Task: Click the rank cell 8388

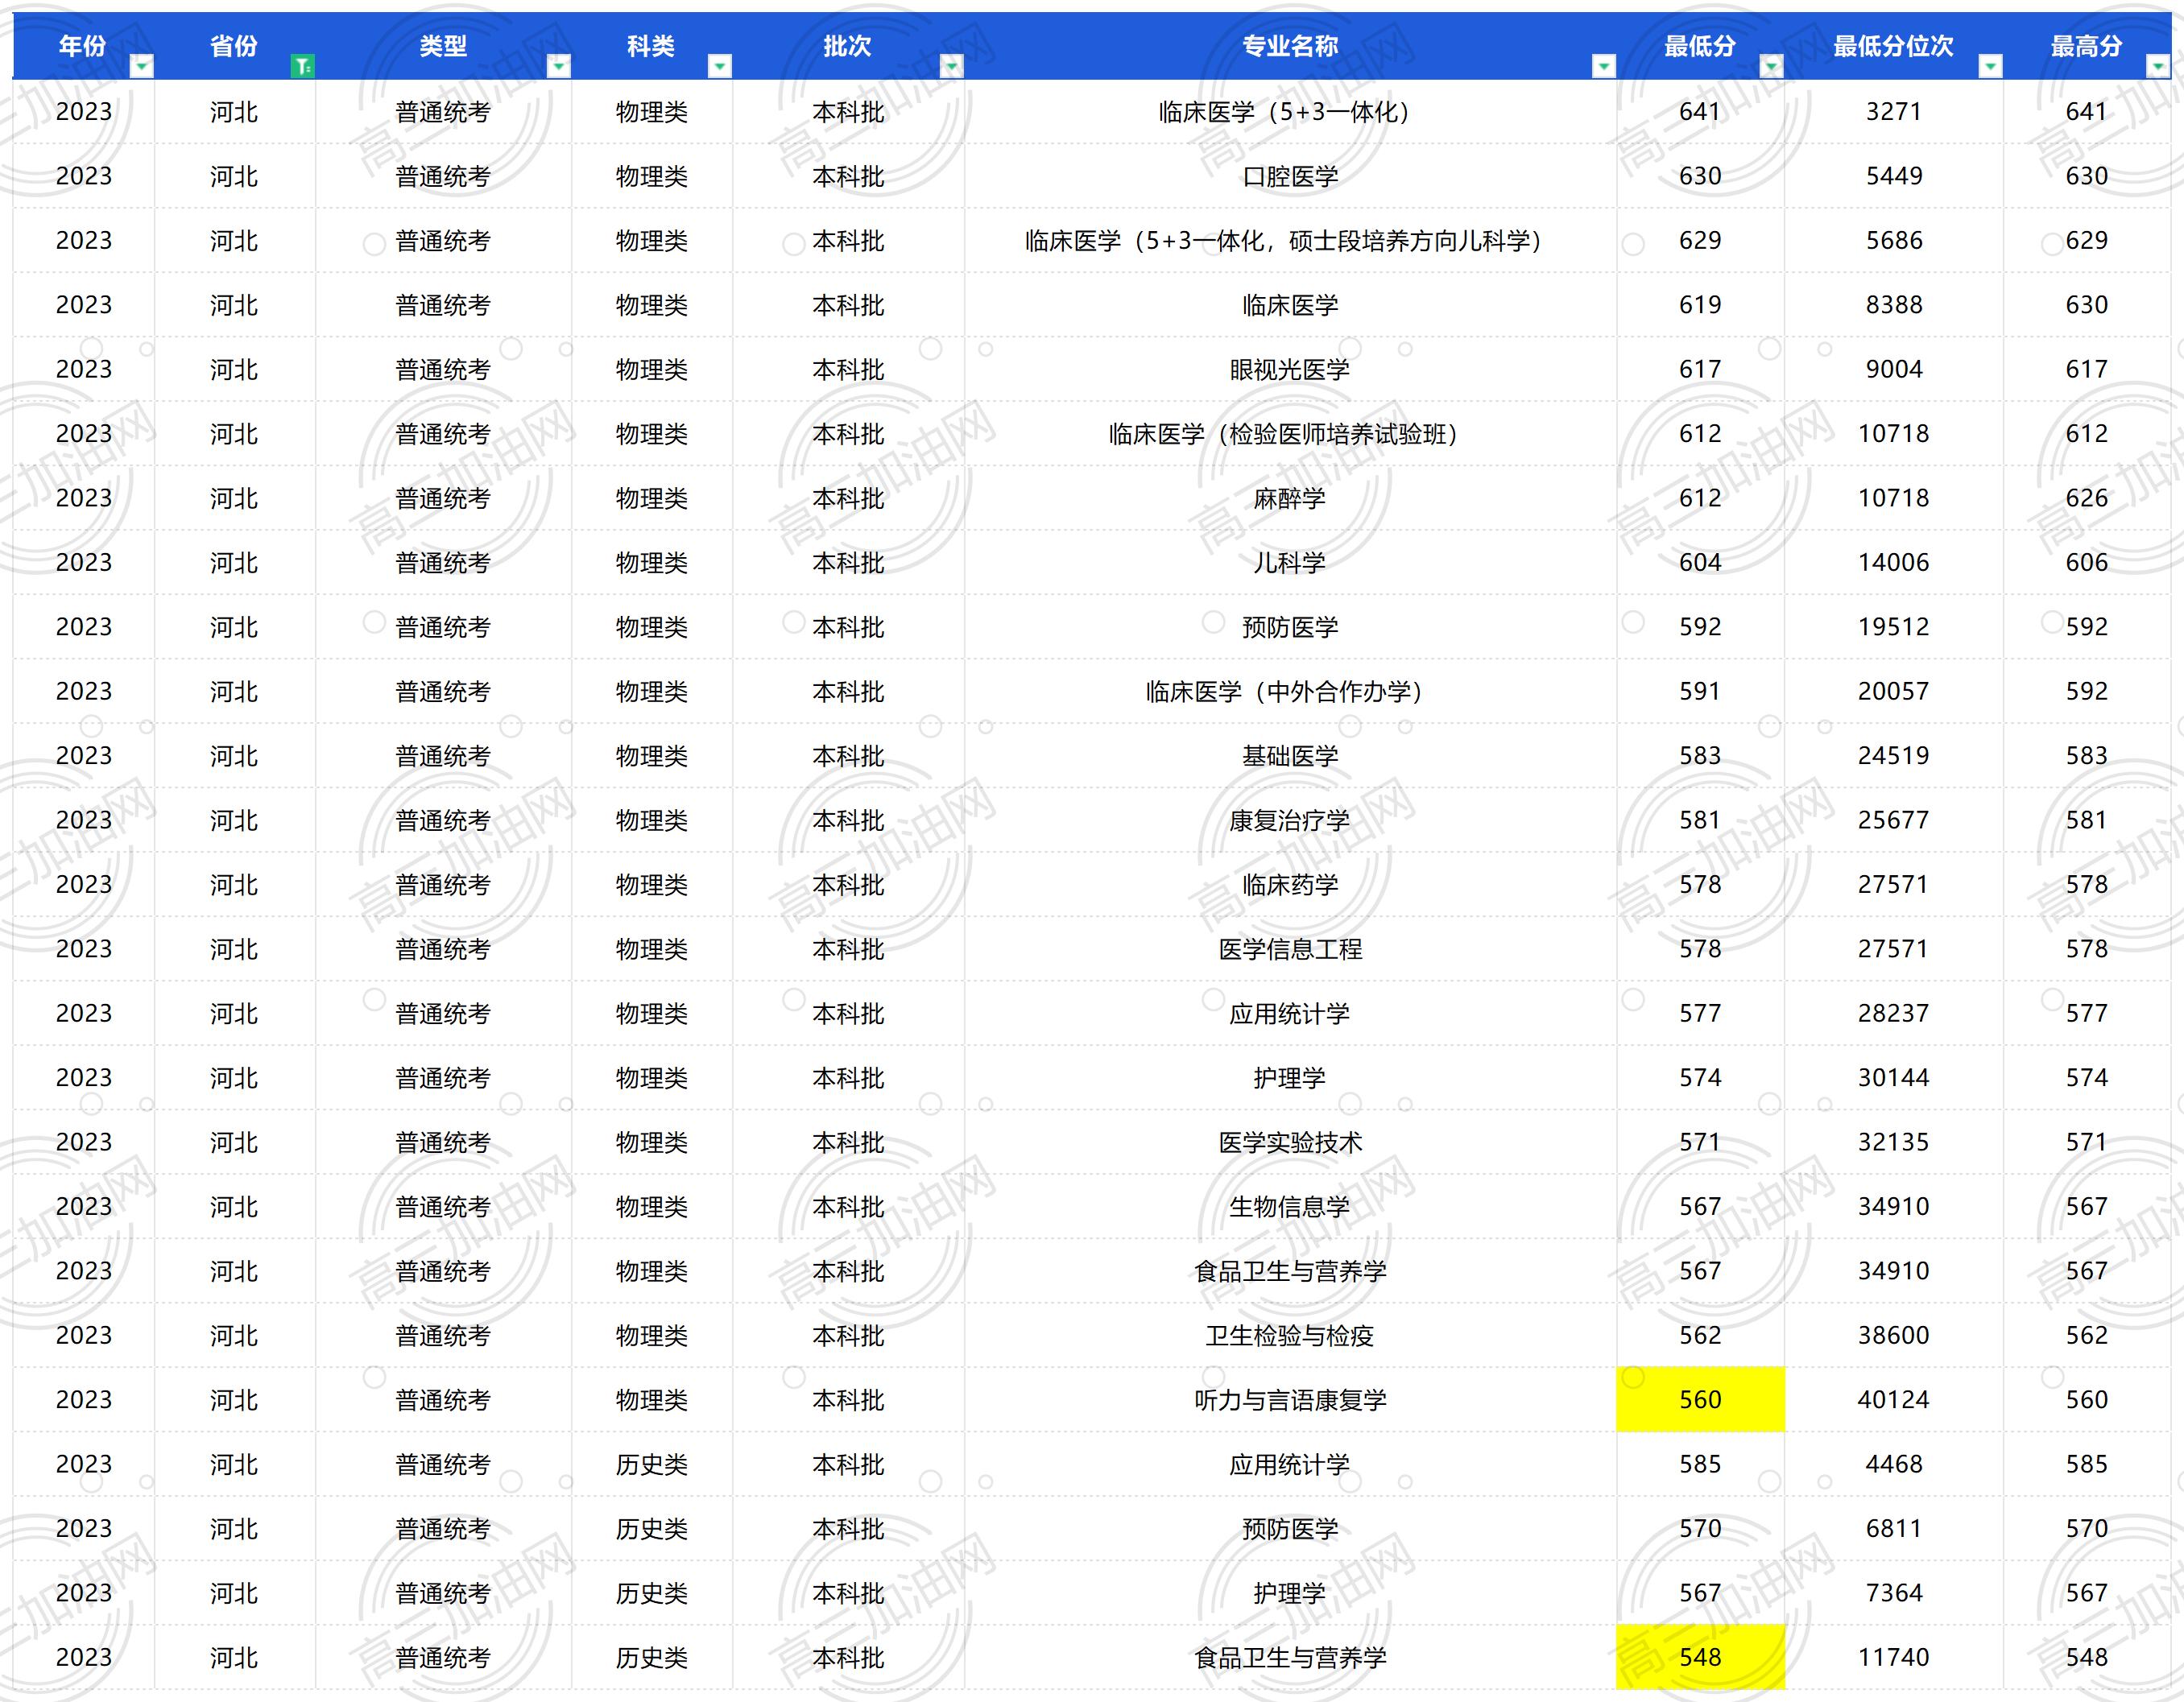Action: coord(1894,305)
